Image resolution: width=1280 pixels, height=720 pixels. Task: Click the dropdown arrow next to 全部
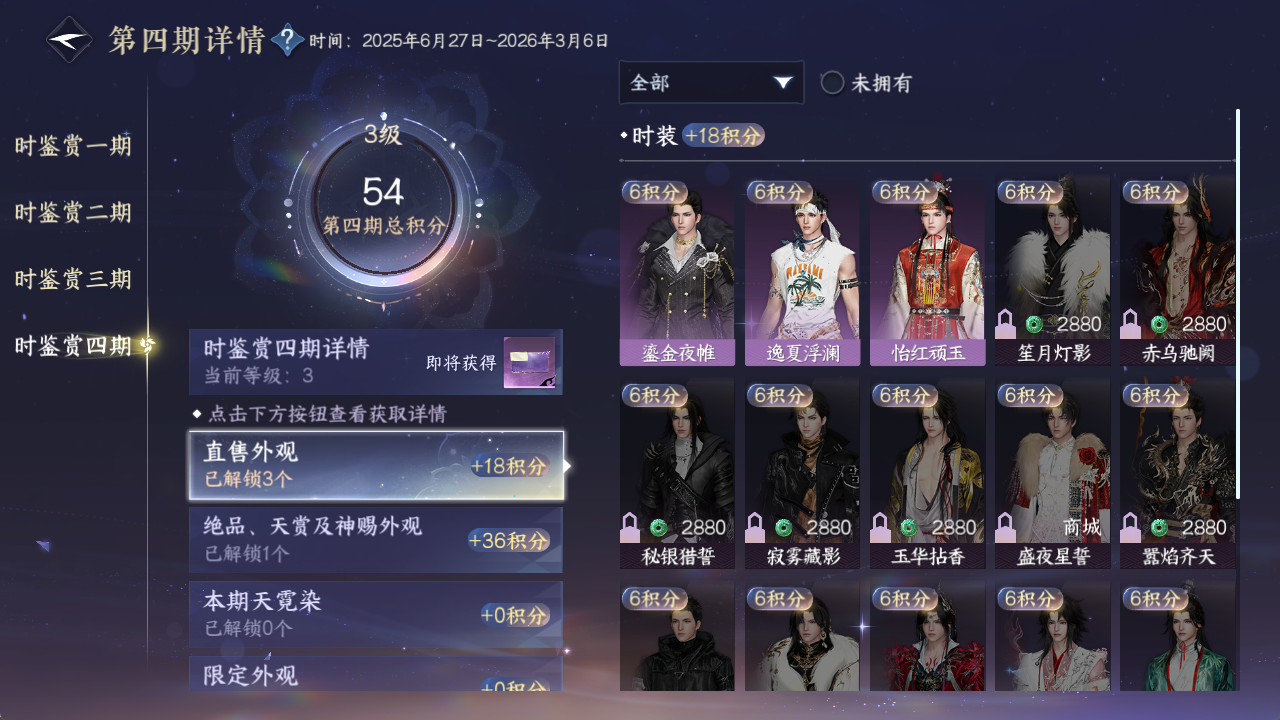tap(782, 83)
